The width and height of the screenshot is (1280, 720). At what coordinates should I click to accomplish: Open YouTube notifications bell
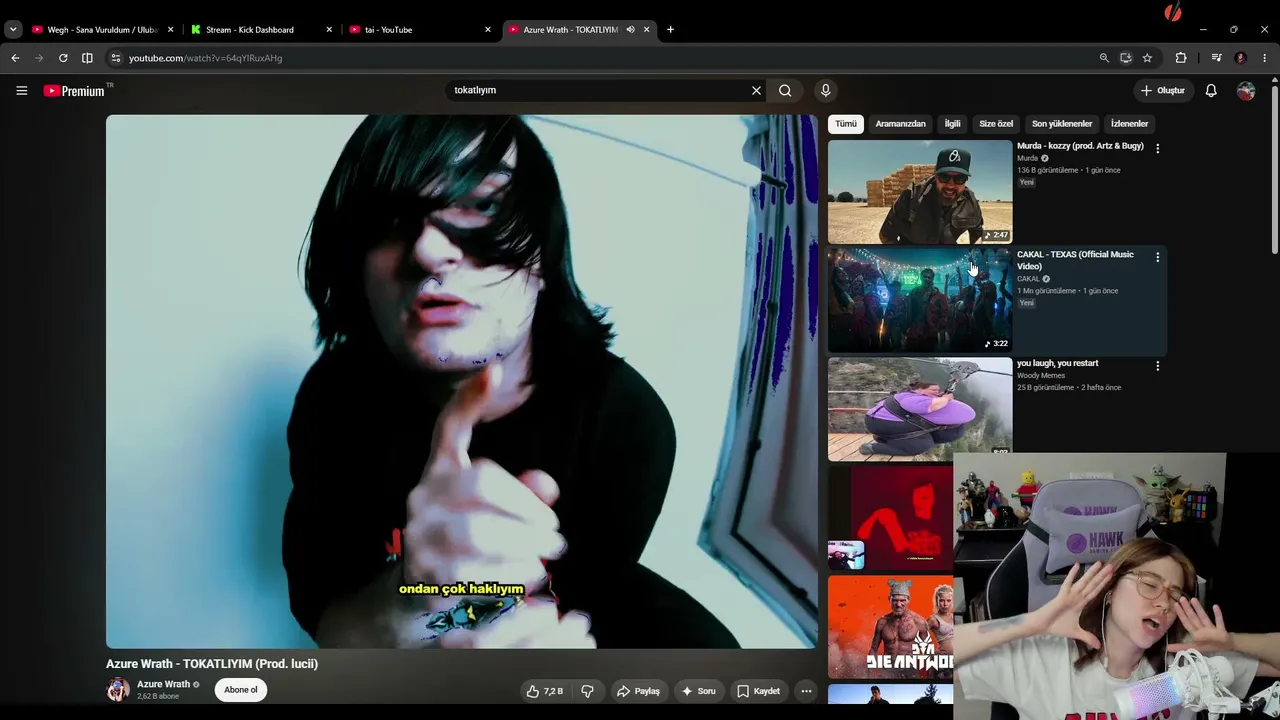[x=1211, y=90]
